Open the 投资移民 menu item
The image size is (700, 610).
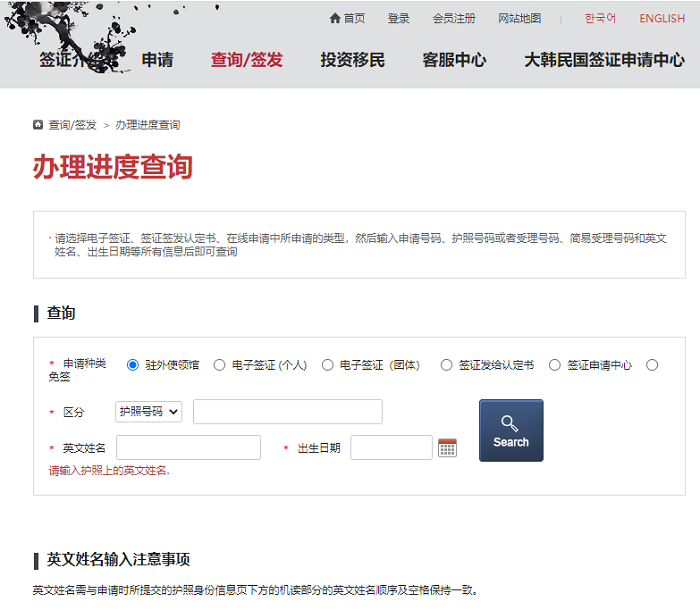353,60
